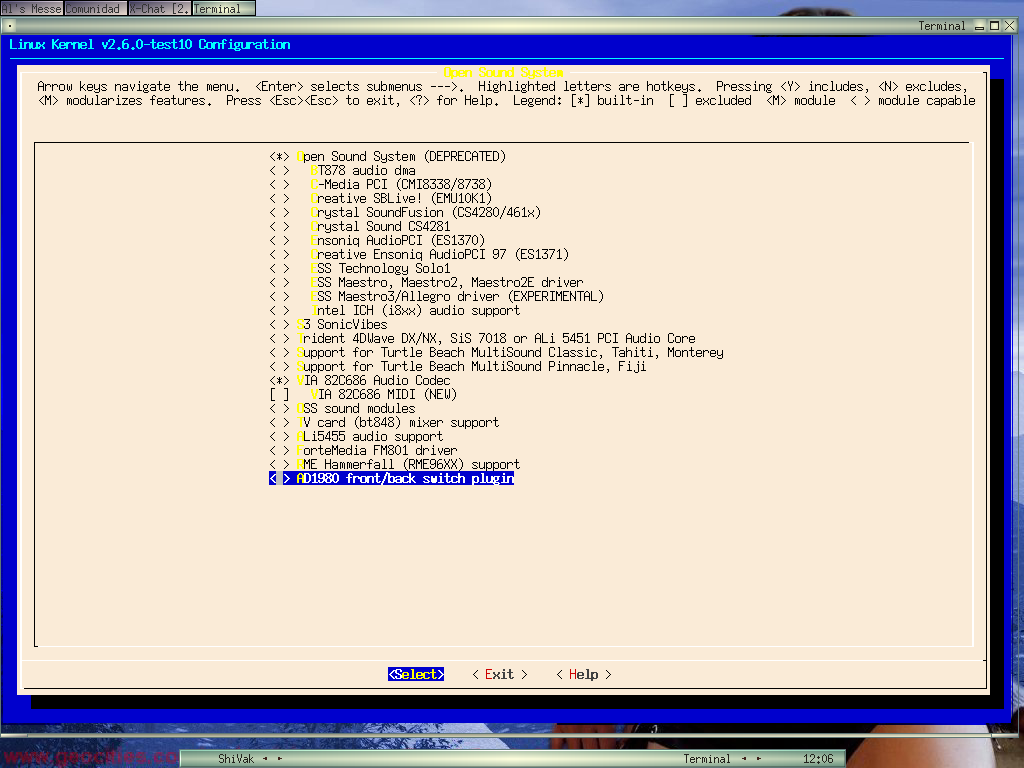1024x768 pixels.
Task: Click the <Select> button
Action: [x=416, y=675]
